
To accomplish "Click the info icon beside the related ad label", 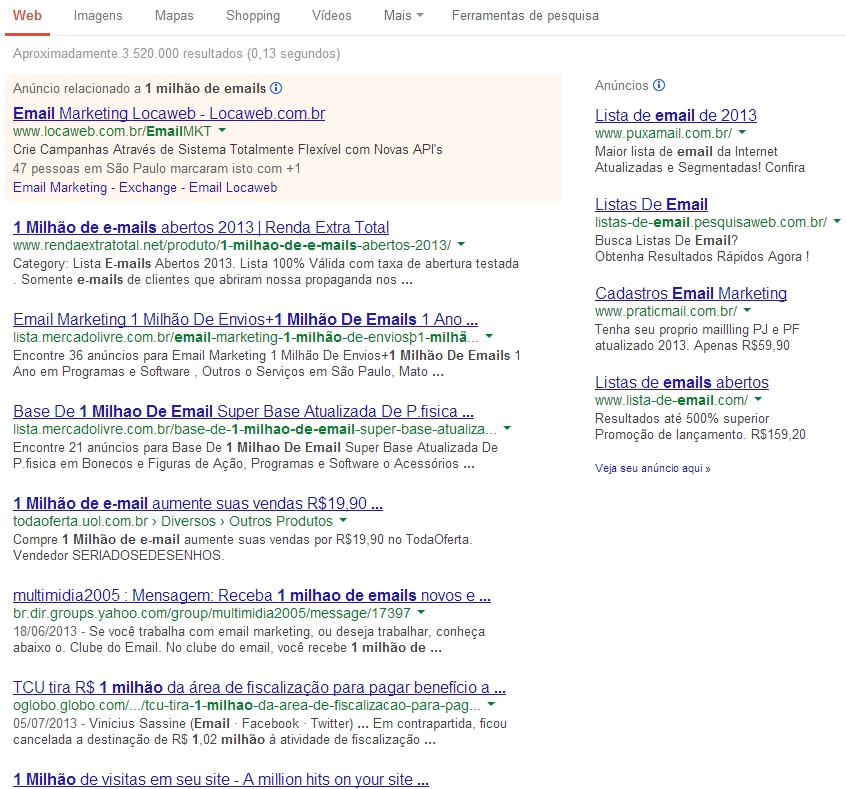I will point(276,89).
